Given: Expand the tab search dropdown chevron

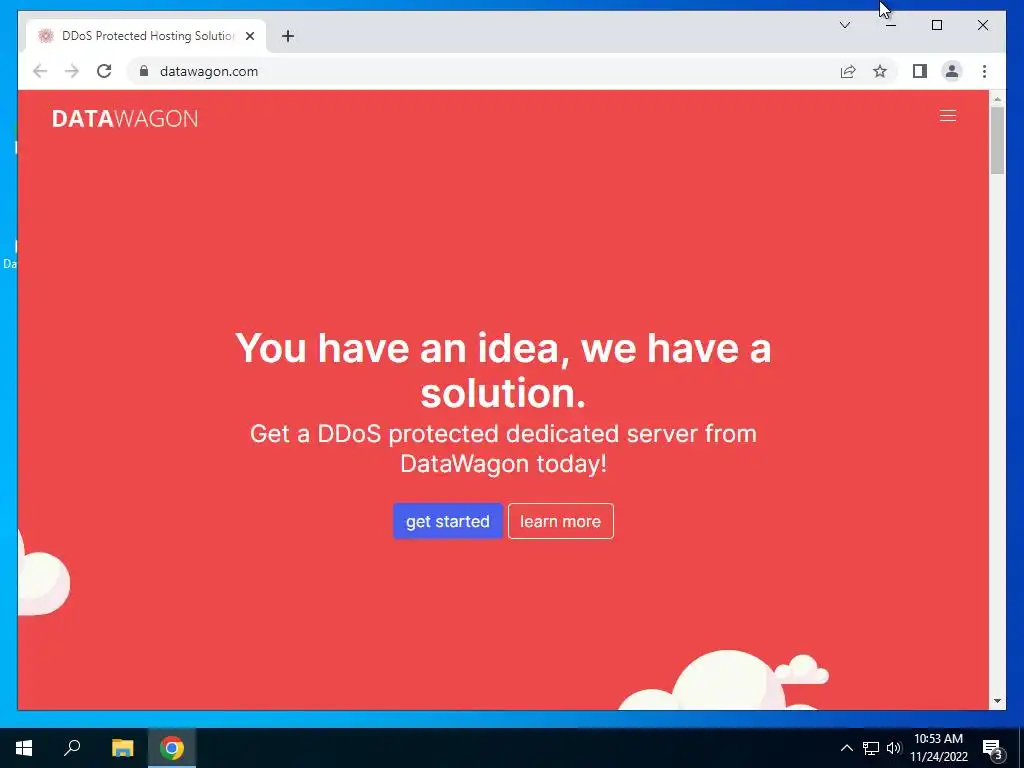Looking at the screenshot, I should coord(844,25).
